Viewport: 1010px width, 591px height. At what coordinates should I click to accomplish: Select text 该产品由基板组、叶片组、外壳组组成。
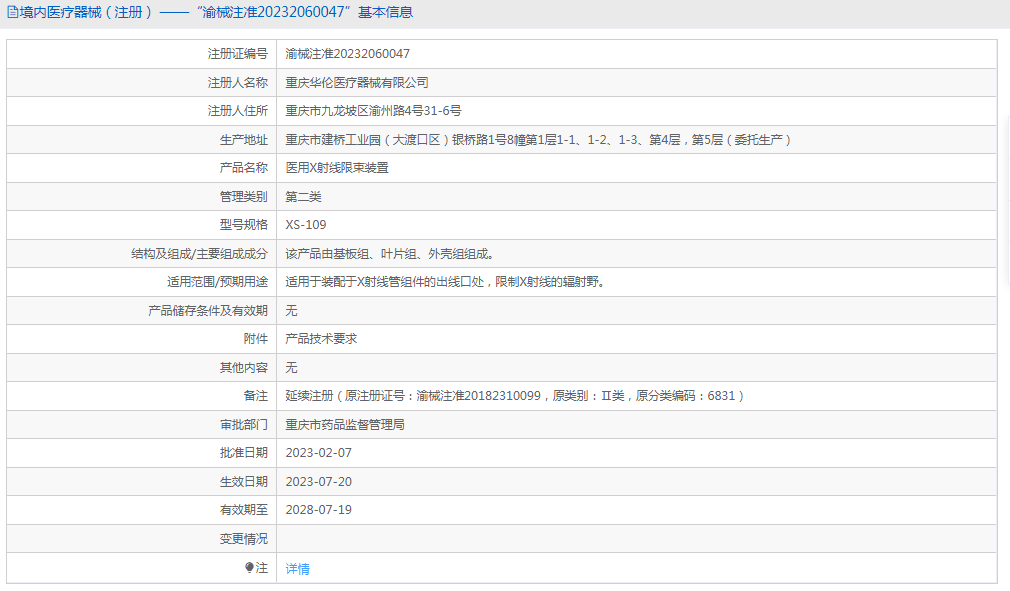click(x=390, y=254)
